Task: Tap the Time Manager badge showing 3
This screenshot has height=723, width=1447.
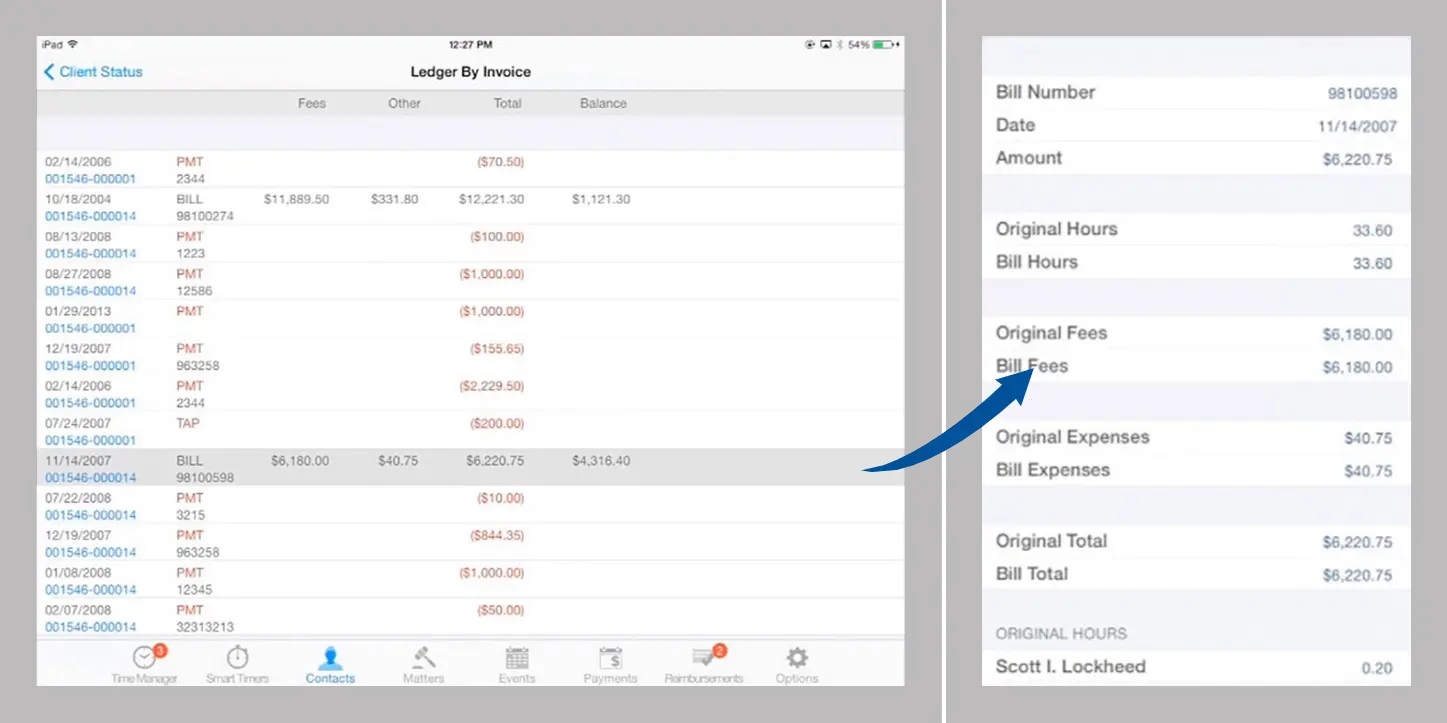Action: click(160, 649)
